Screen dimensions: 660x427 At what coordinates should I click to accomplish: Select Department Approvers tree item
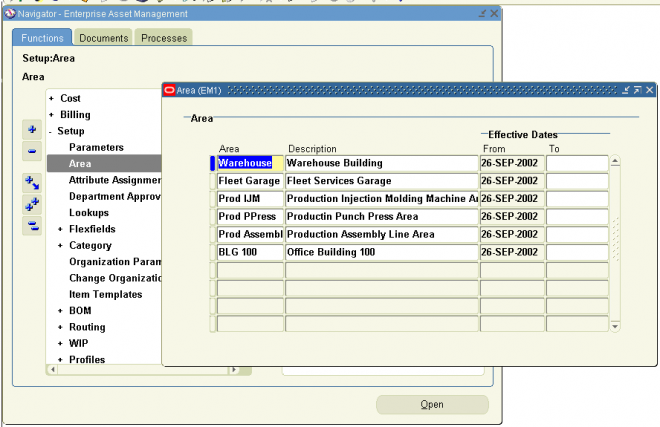click(x=115, y=197)
